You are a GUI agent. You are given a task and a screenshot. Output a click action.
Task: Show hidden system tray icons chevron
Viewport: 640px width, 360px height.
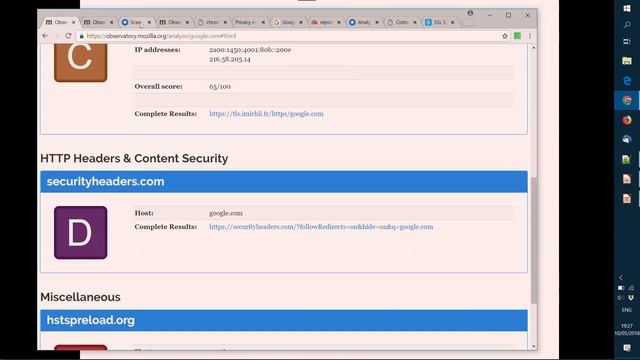pyautogui.click(x=621, y=278)
